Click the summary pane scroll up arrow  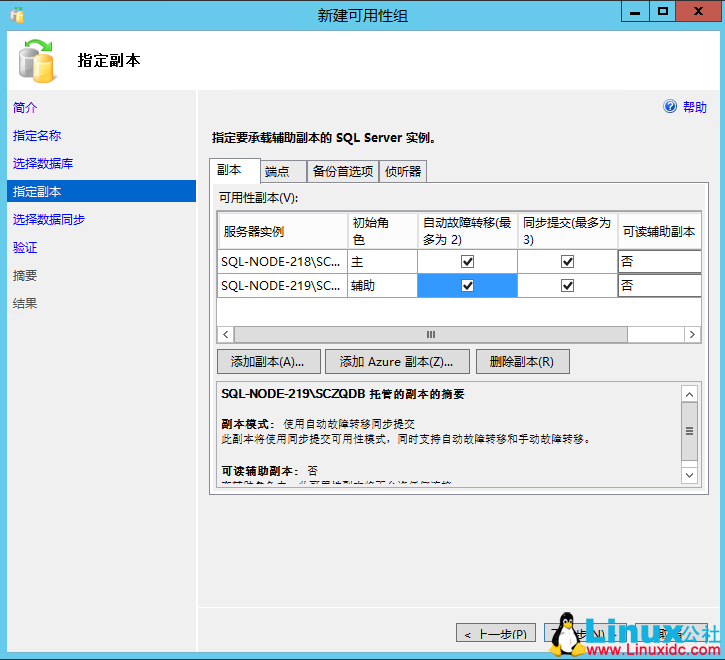click(689, 395)
